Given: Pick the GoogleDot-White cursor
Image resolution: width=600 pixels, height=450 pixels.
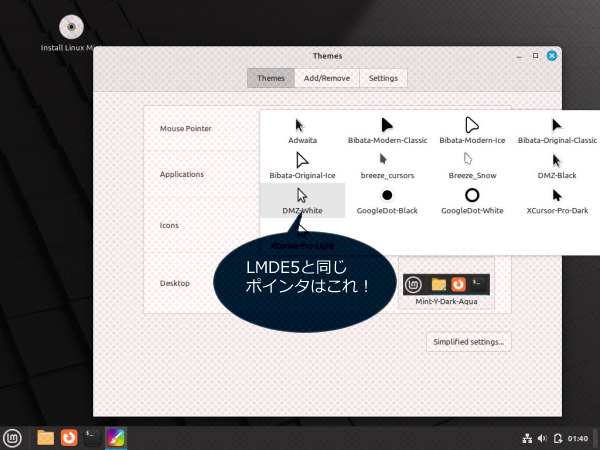Looking at the screenshot, I should (472, 201).
